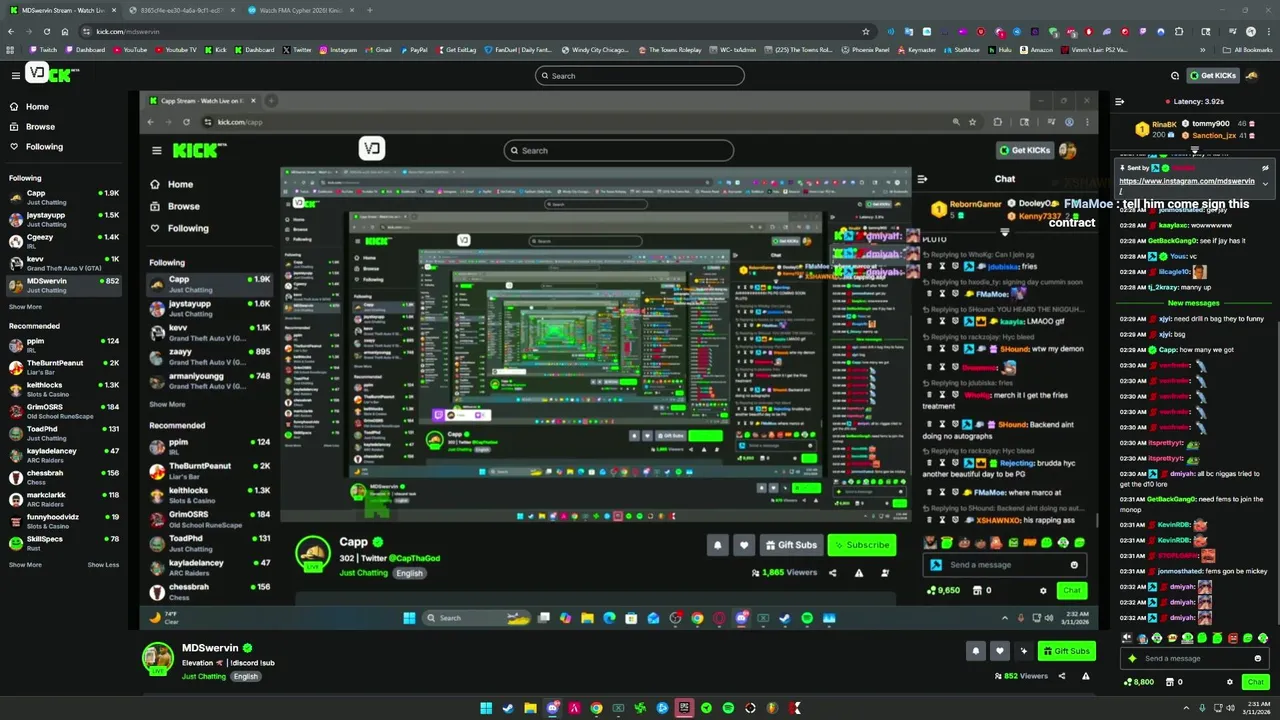Screen dimensions: 1280x720
Task: Open ppim recommended channel
Action: [64, 345]
